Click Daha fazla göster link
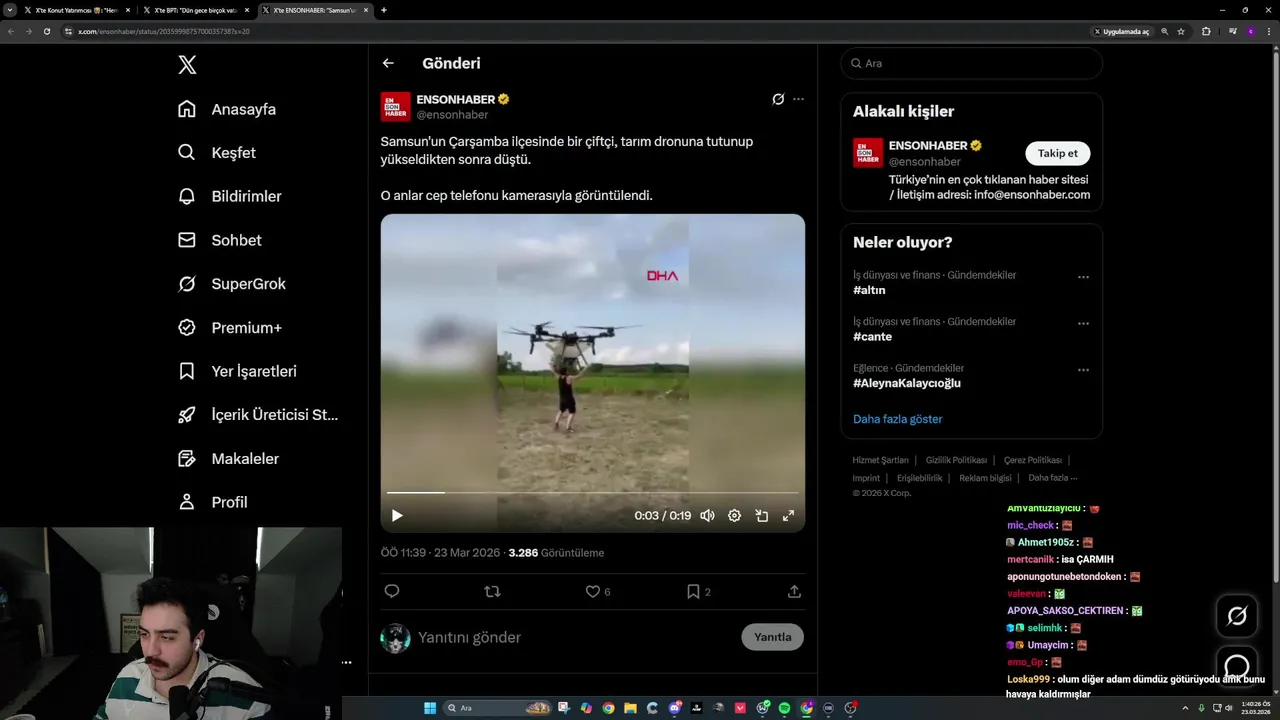1280x720 pixels. (897, 419)
